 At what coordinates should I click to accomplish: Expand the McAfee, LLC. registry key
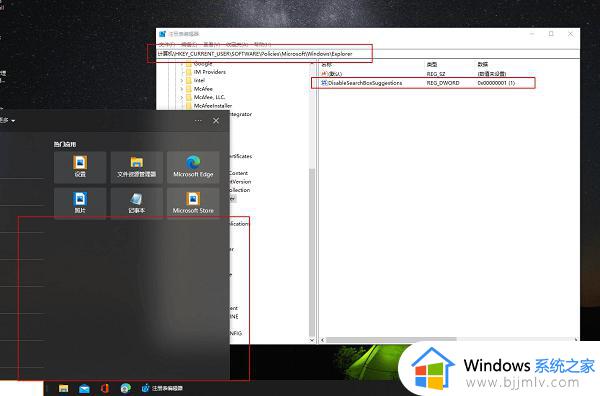[182, 97]
